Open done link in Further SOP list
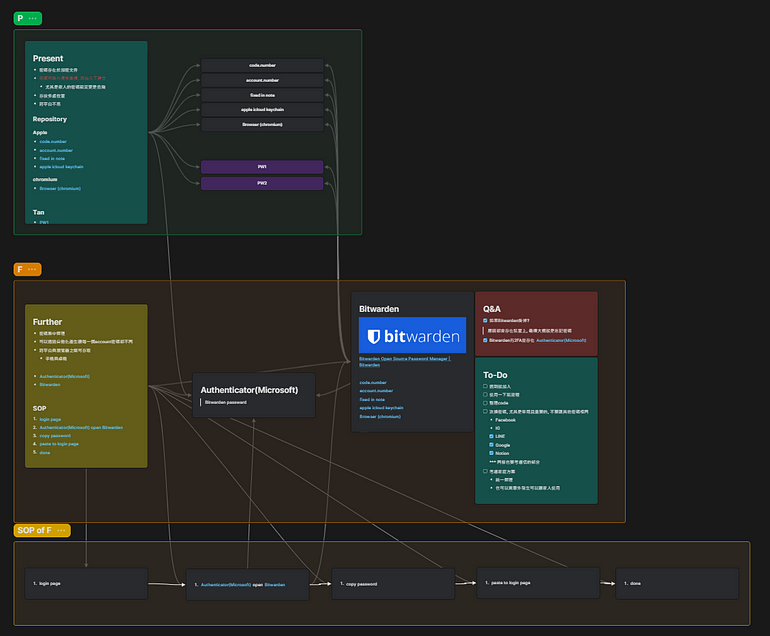770x636 pixels. 45,453
